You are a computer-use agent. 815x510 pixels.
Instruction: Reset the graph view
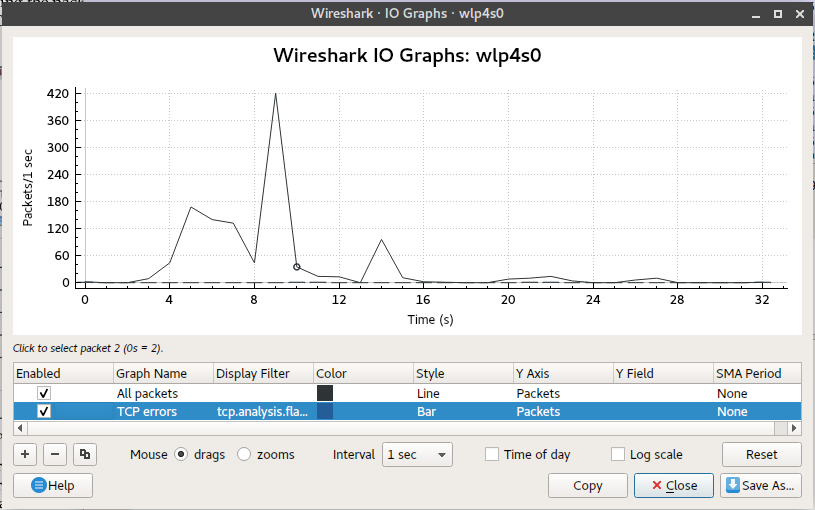tap(761, 454)
